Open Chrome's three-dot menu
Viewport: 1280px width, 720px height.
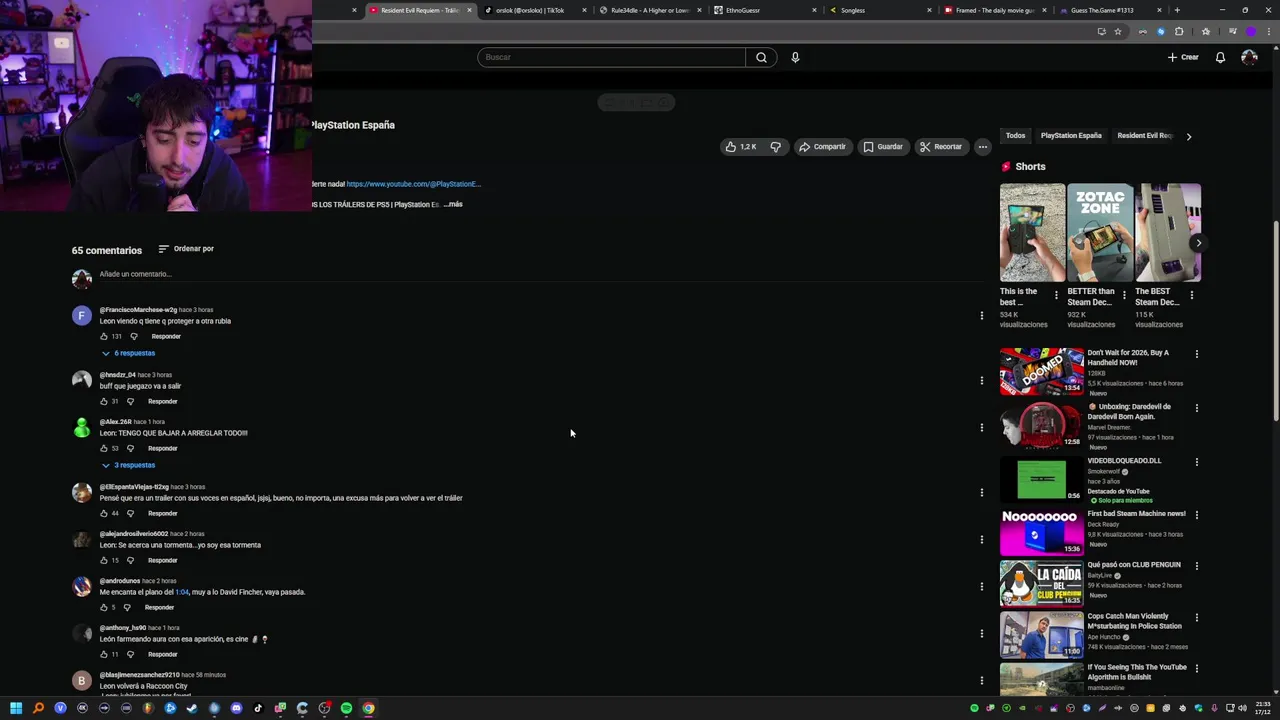[1267, 31]
